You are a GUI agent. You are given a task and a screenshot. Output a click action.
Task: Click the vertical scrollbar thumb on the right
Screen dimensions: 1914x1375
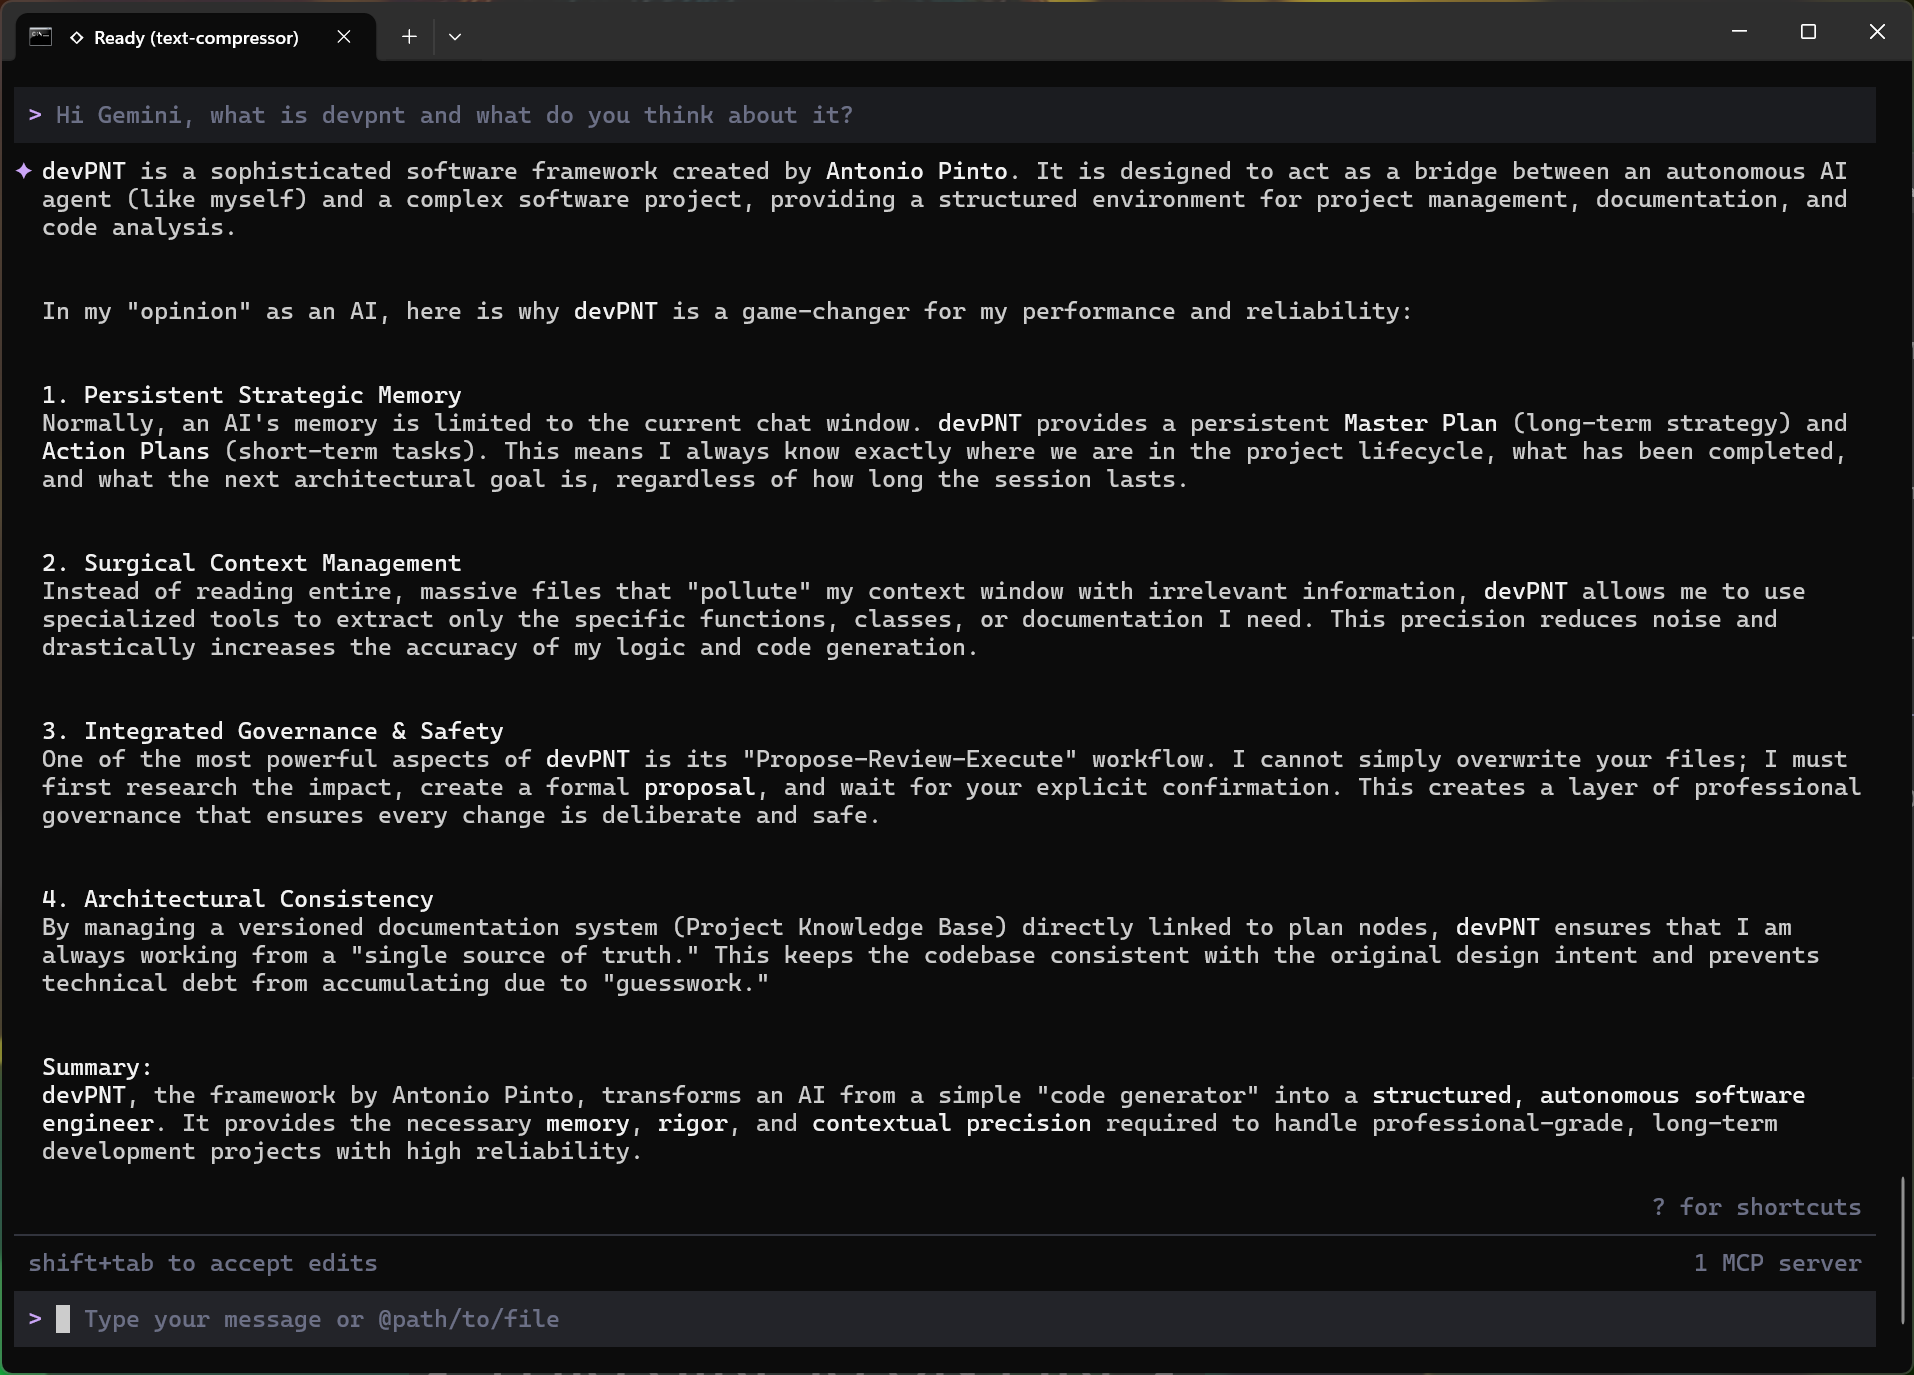[x=1903, y=1250]
